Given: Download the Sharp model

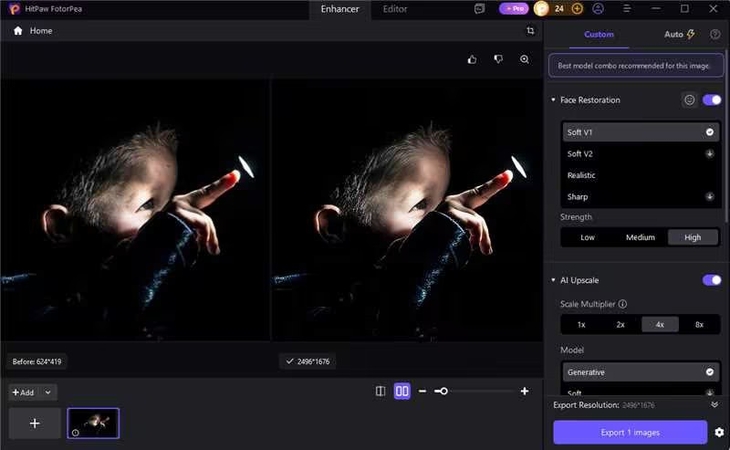Looking at the screenshot, I should coord(710,196).
